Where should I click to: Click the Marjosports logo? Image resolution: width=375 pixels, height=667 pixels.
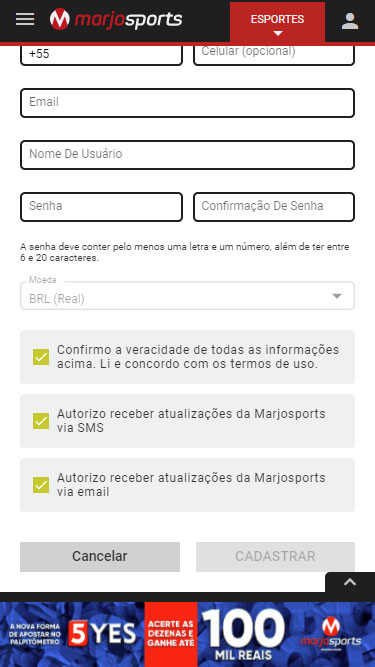click(x=116, y=20)
